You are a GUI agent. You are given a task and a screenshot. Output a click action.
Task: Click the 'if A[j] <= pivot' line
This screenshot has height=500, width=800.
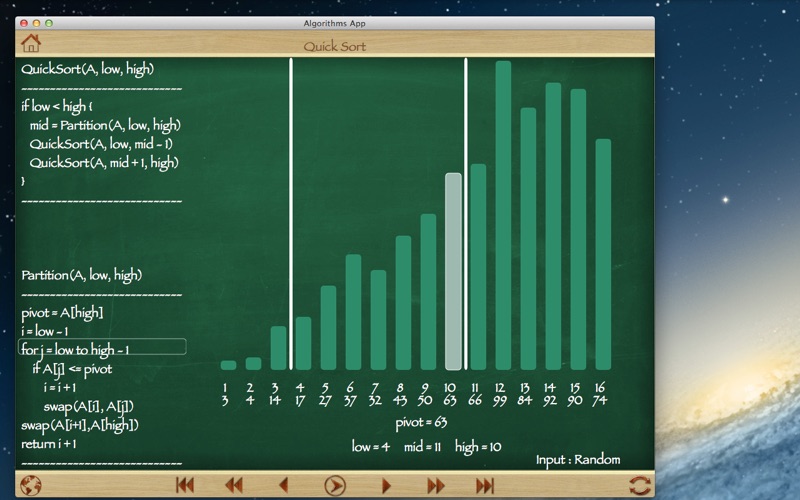(x=72, y=369)
